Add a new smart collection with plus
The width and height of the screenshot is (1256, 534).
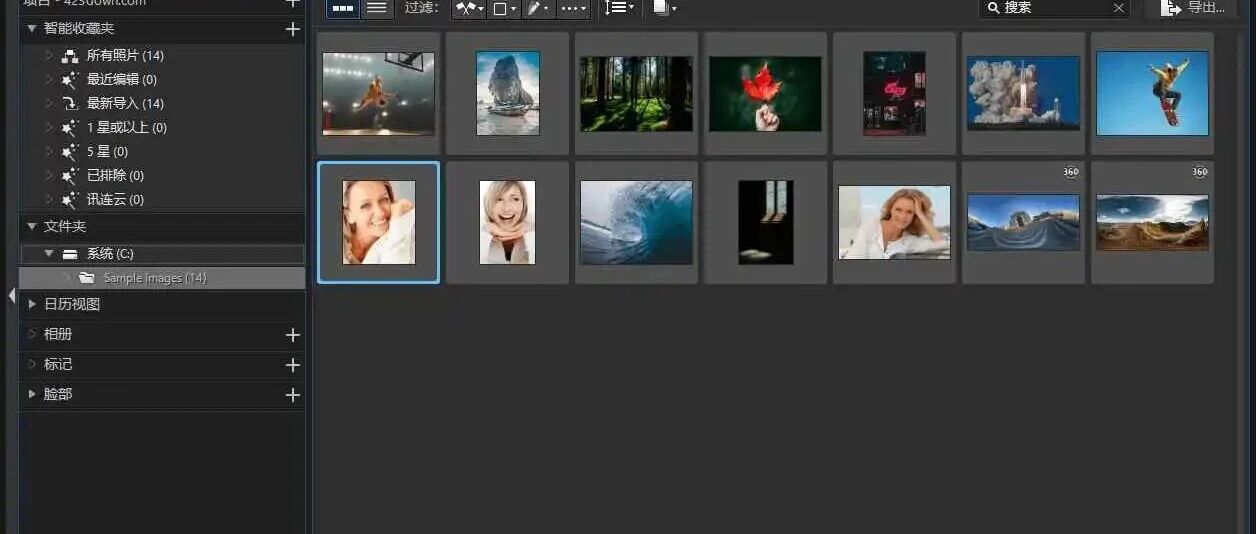(x=292, y=29)
